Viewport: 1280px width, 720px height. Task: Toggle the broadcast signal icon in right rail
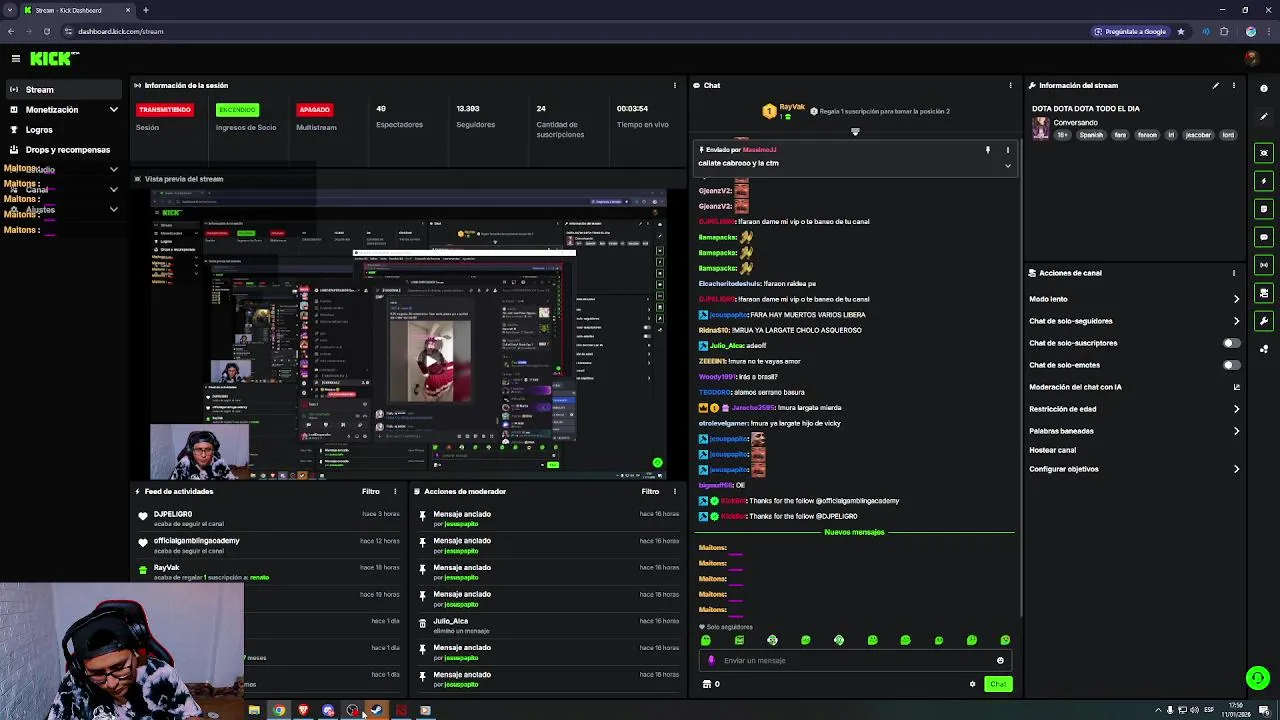[1265, 265]
